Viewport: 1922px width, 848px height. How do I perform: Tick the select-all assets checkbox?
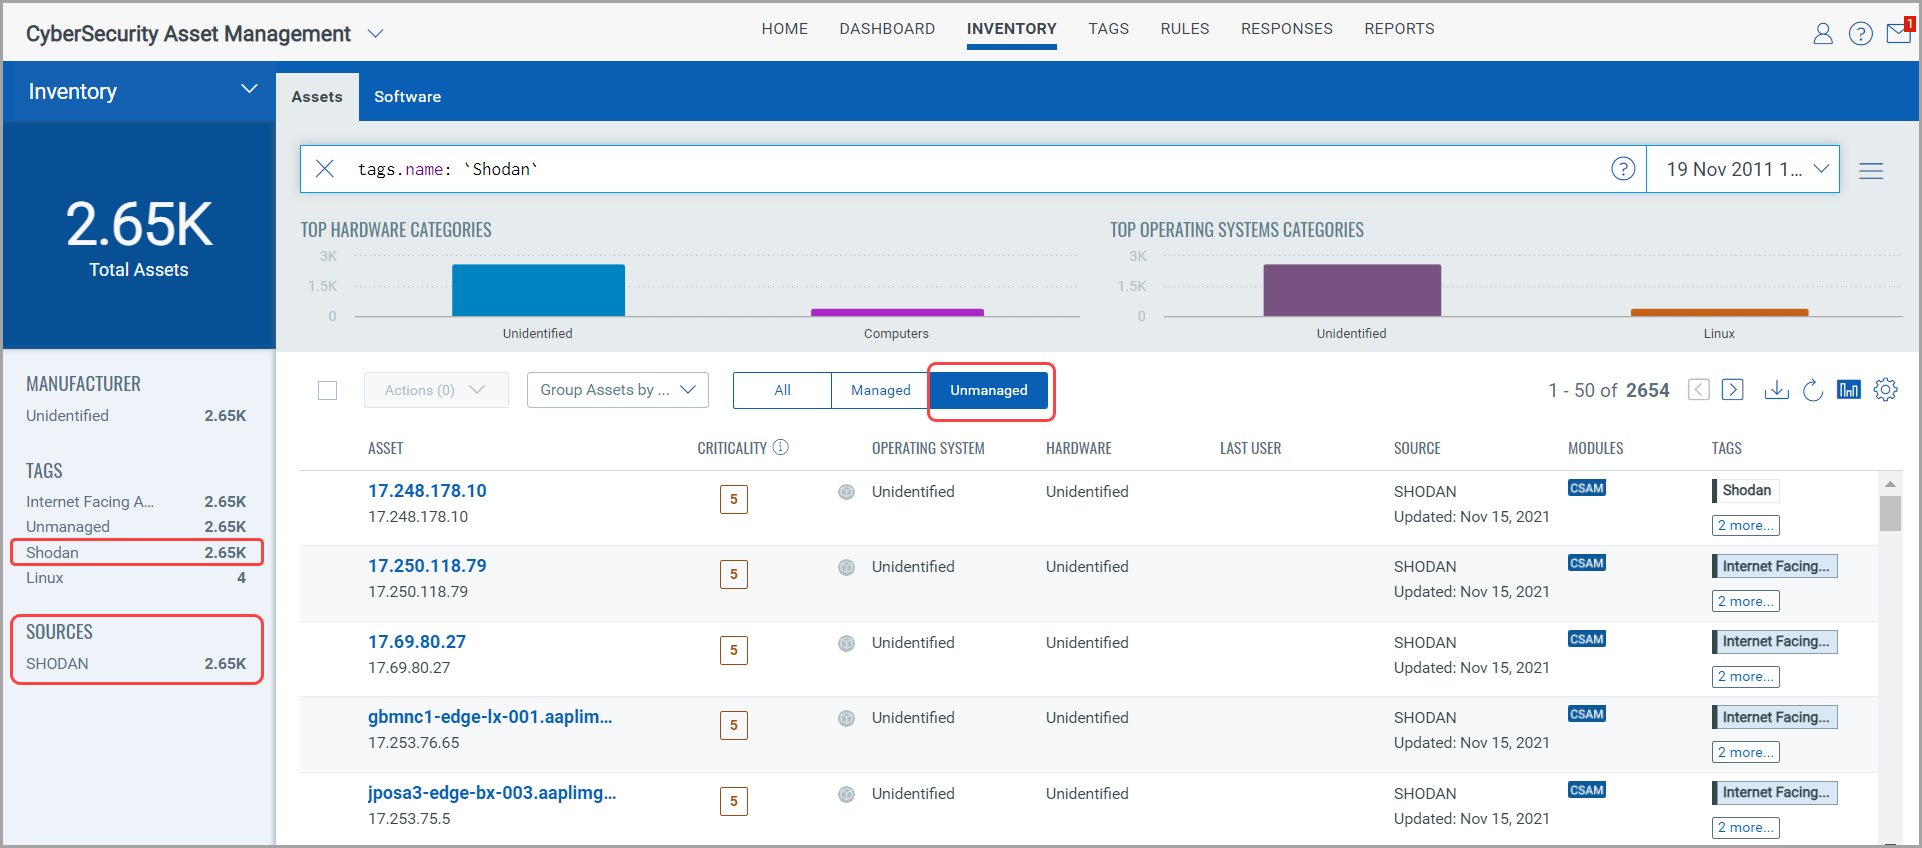[x=327, y=390]
